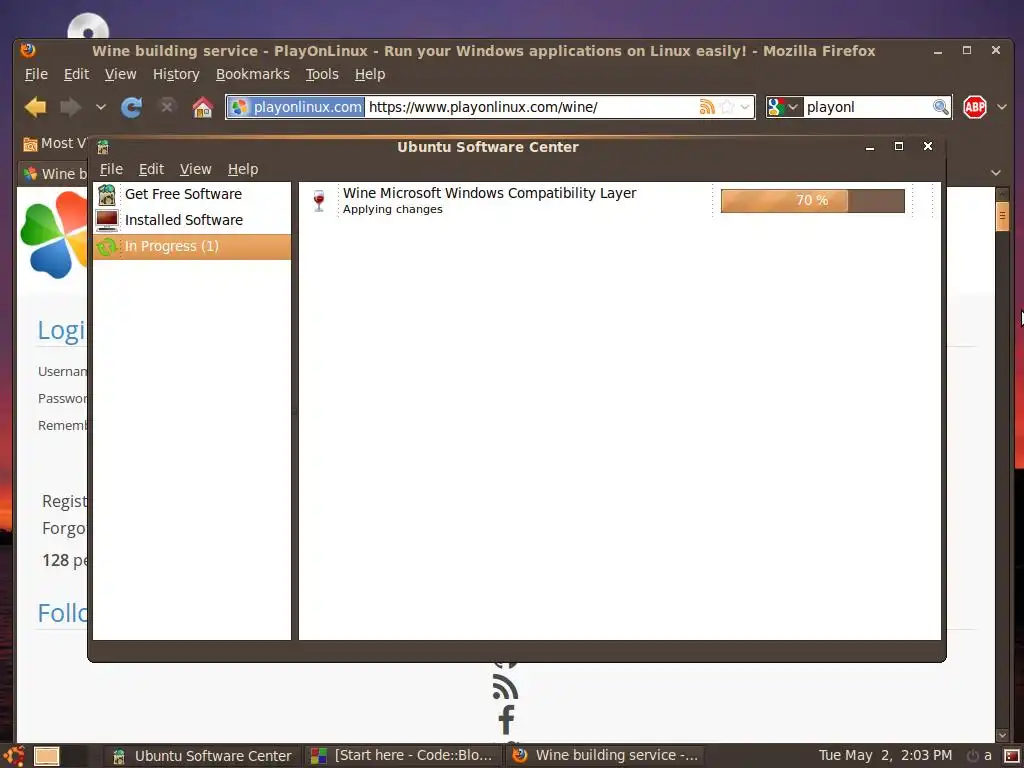1024x768 pixels.
Task: Click the RSS feed icon in address bar
Action: click(x=707, y=107)
